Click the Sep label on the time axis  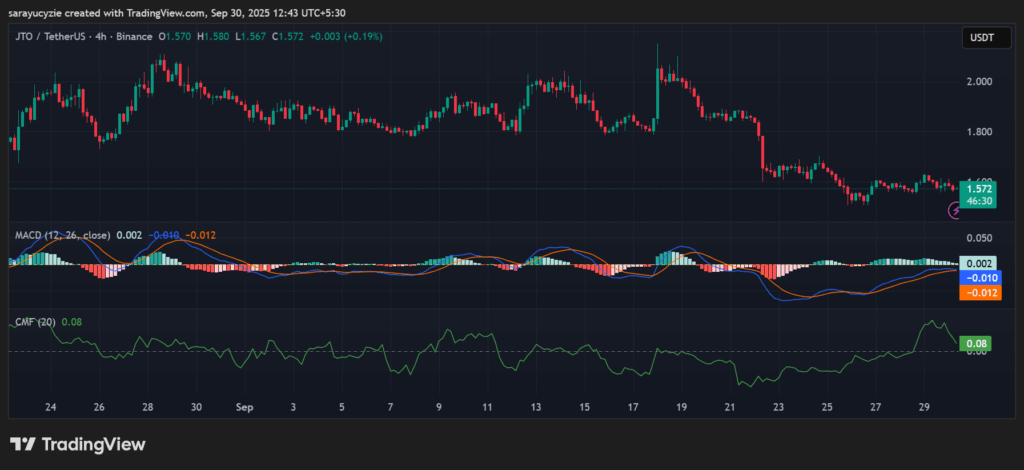click(x=245, y=408)
